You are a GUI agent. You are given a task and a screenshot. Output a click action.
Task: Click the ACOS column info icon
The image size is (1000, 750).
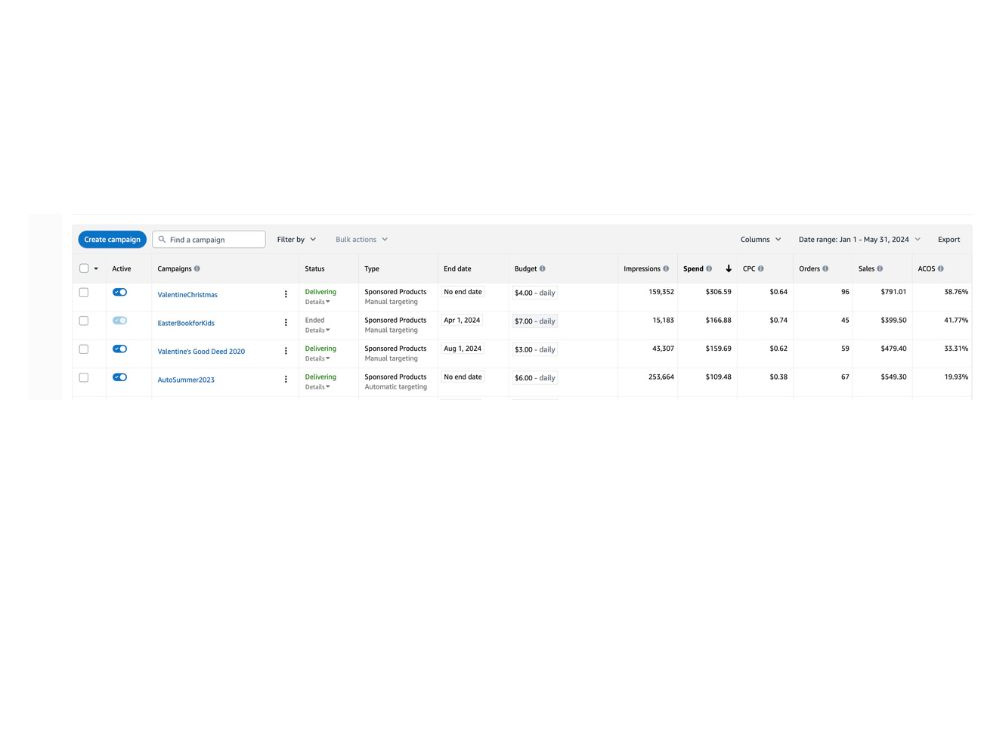pyautogui.click(x=940, y=268)
